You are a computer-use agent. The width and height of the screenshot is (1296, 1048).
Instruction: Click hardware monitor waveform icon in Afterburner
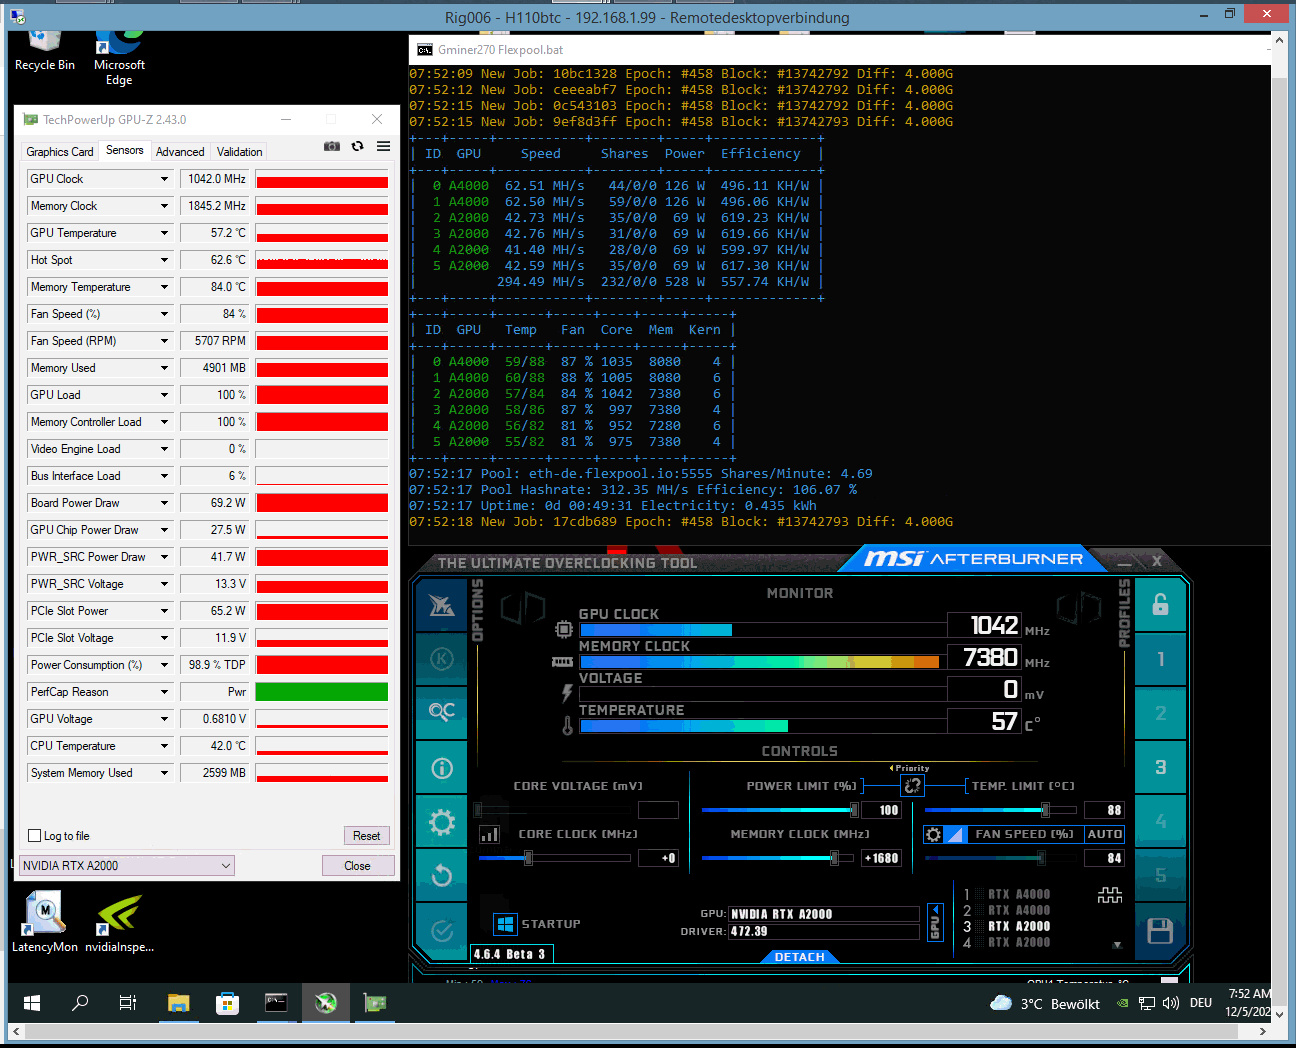1110,895
